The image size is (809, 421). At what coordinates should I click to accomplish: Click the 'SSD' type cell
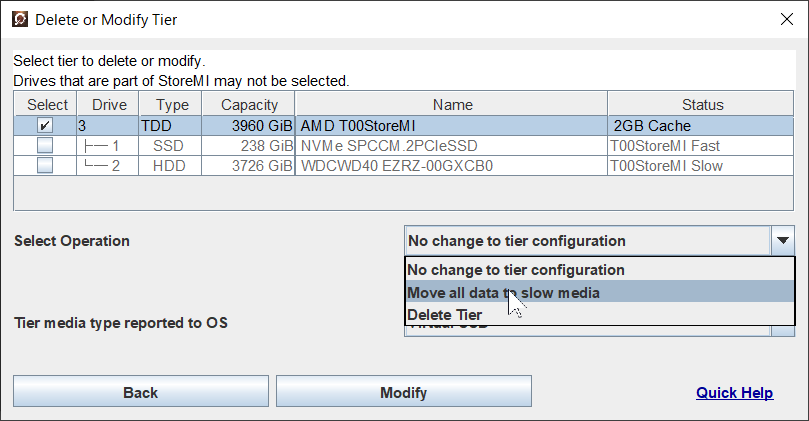[170, 145]
